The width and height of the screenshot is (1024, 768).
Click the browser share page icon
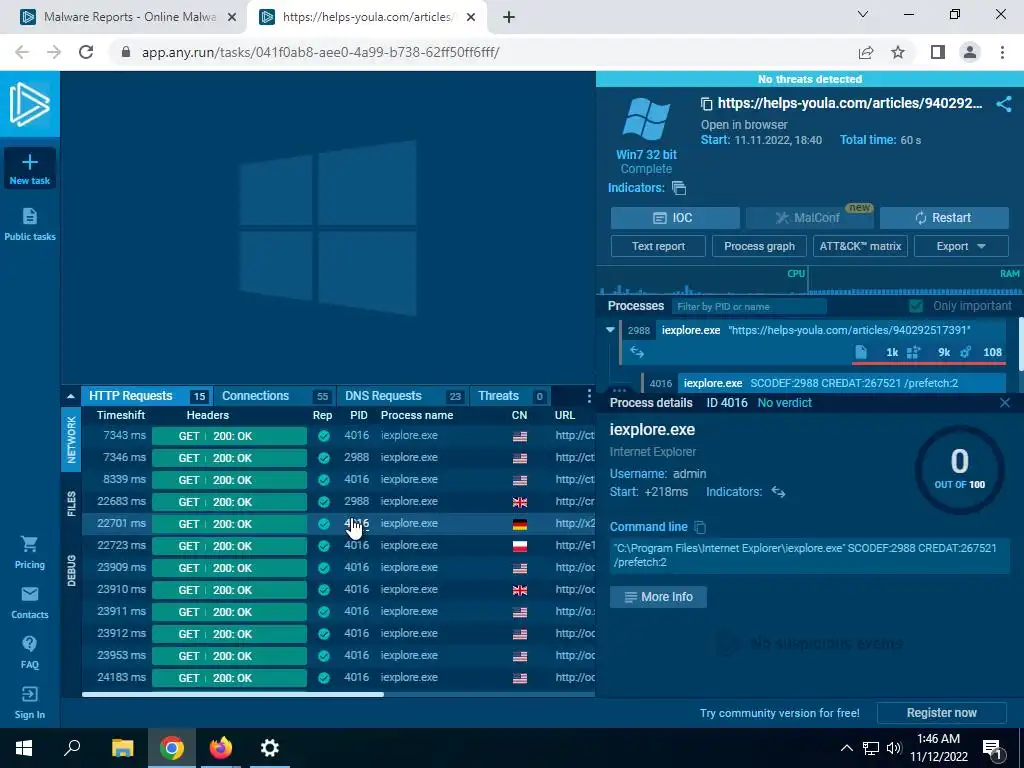tap(866, 52)
